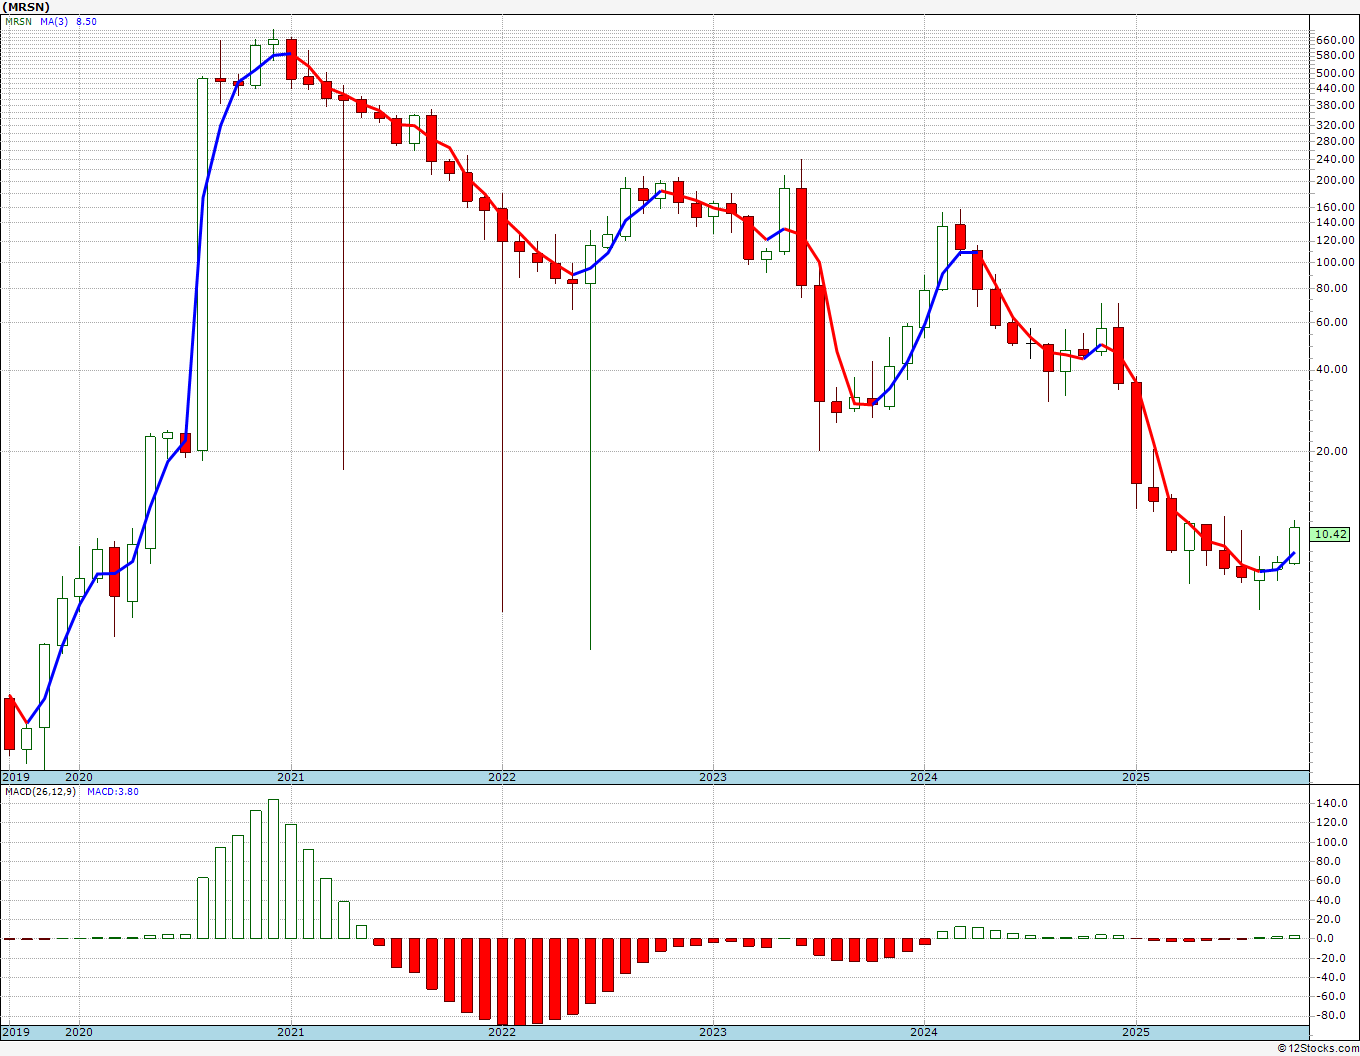The height and width of the screenshot is (1056, 1360).
Task: Select the 140.00 price axis label
Action: (1336, 222)
